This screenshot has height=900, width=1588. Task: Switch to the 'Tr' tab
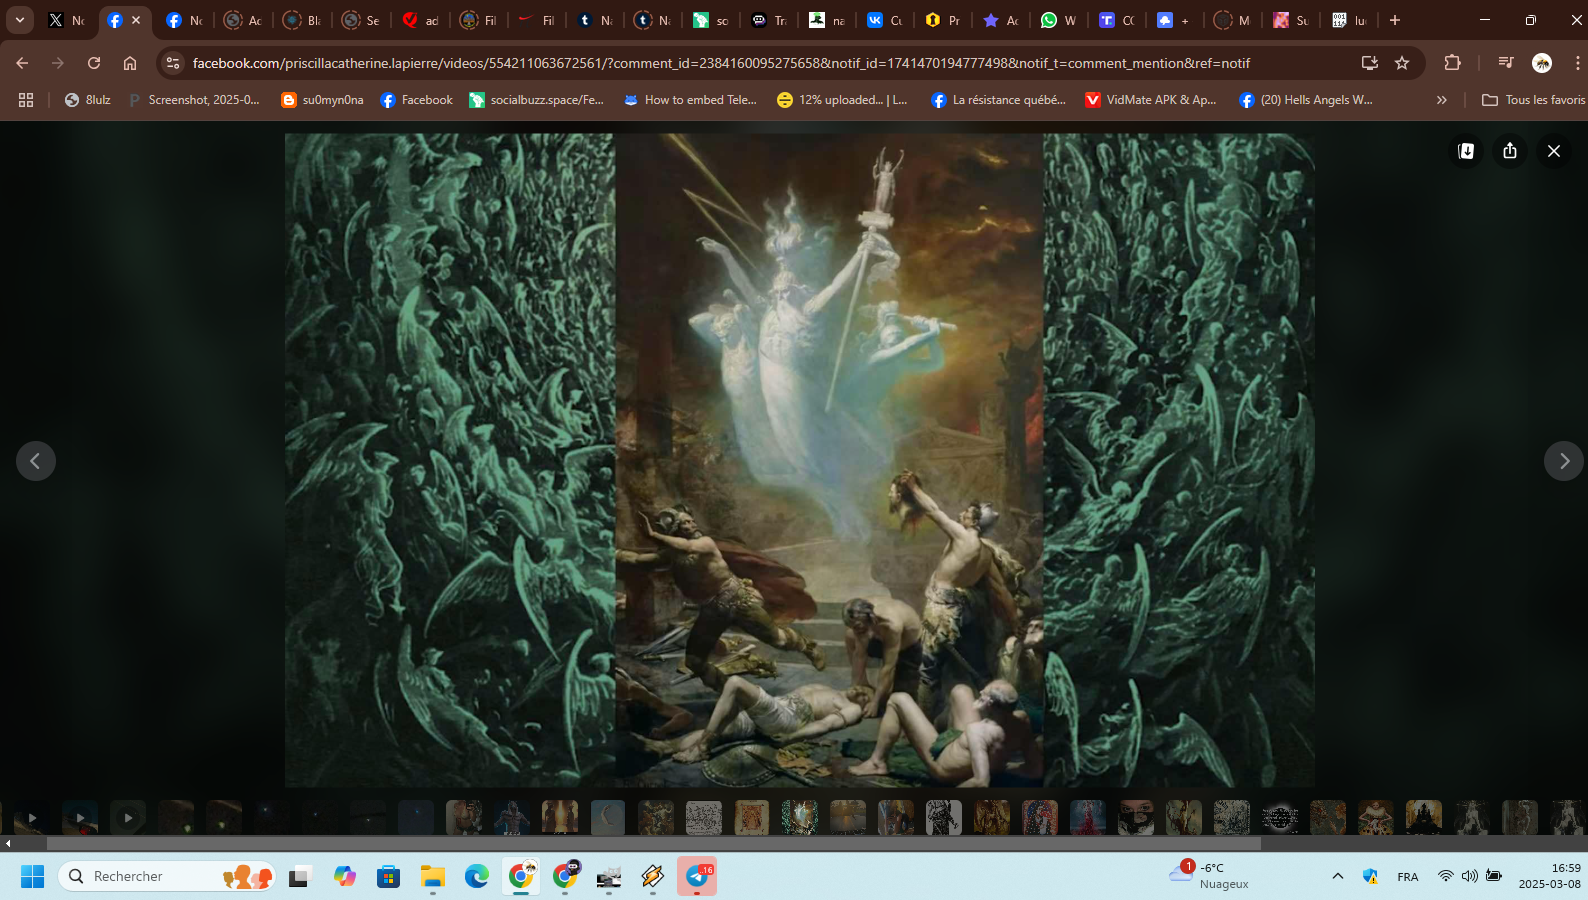(769, 20)
